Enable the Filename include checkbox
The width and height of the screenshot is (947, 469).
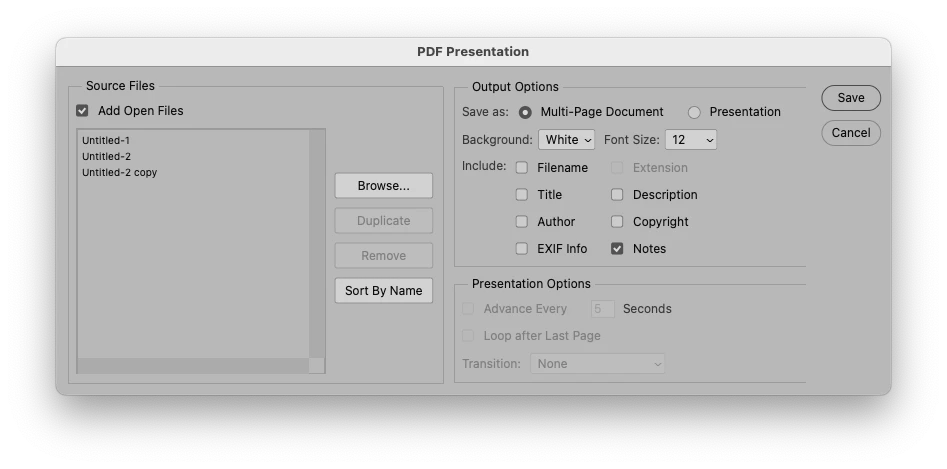[x=522, y=168]
